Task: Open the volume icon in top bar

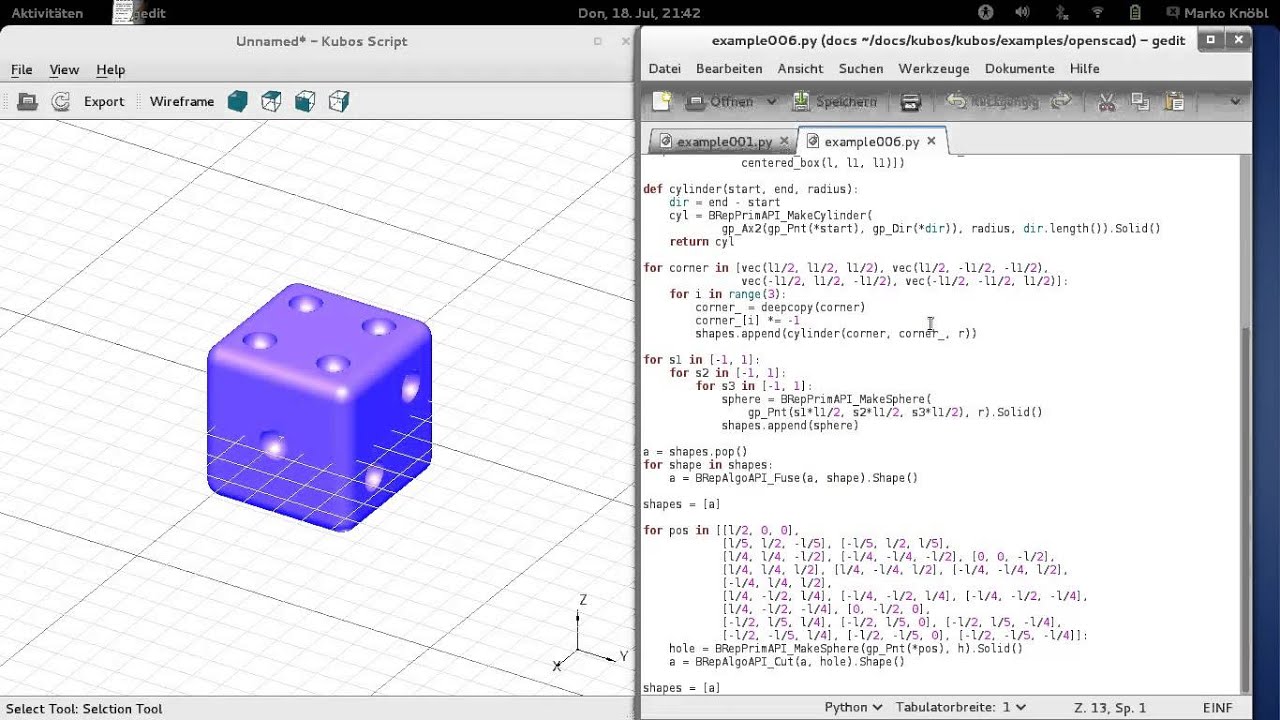Action: tap(1022, 13)
